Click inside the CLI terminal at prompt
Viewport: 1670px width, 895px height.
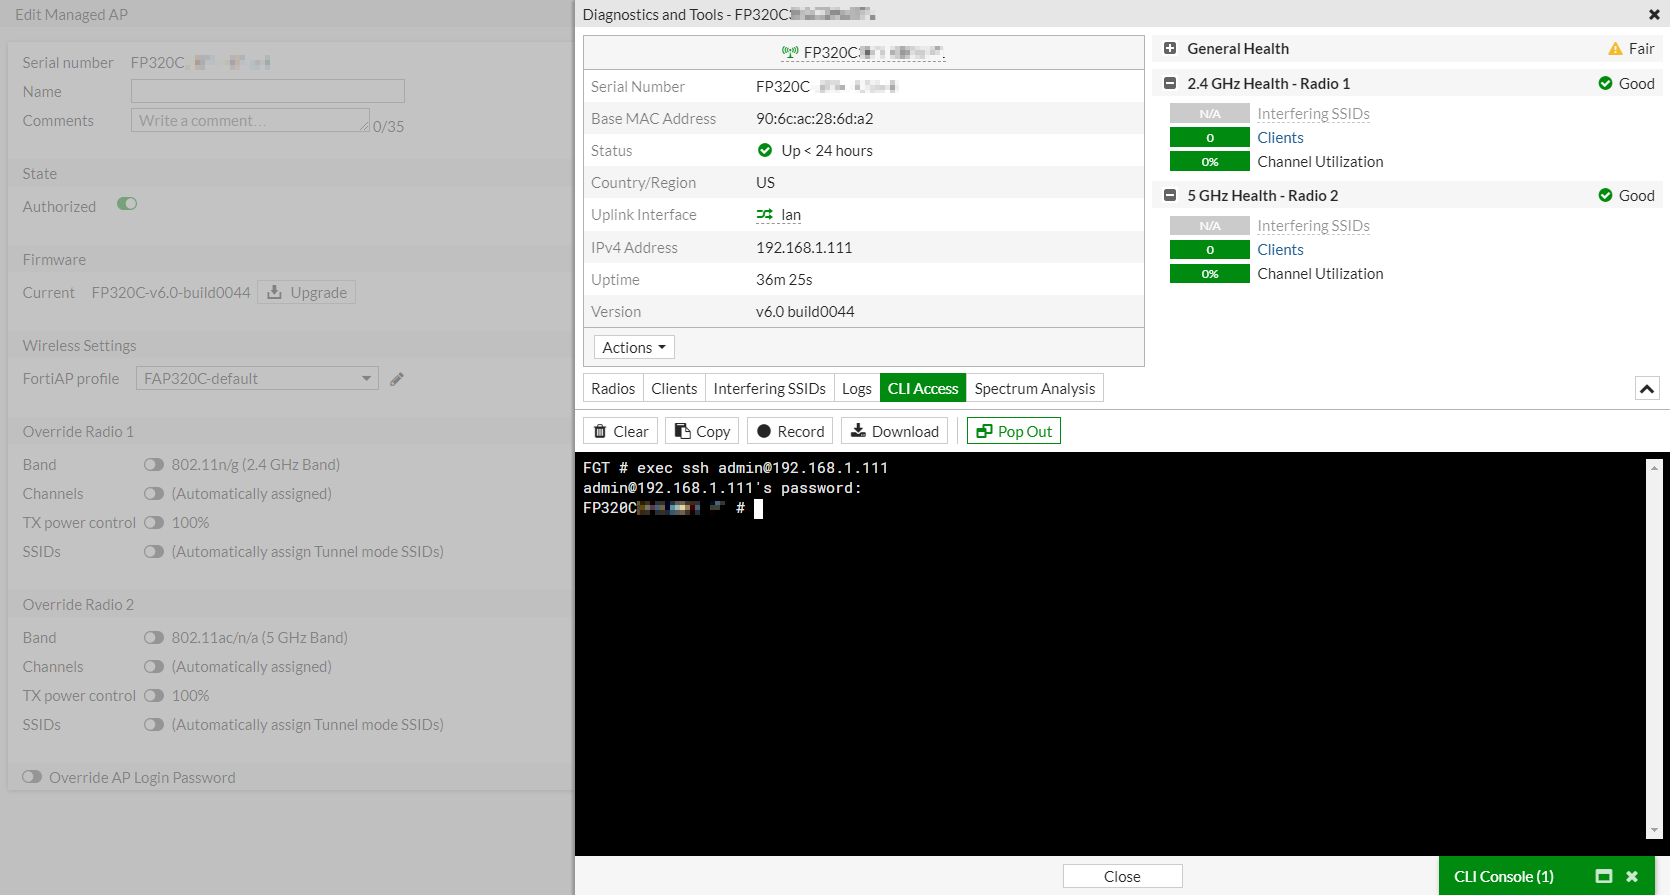758,509
